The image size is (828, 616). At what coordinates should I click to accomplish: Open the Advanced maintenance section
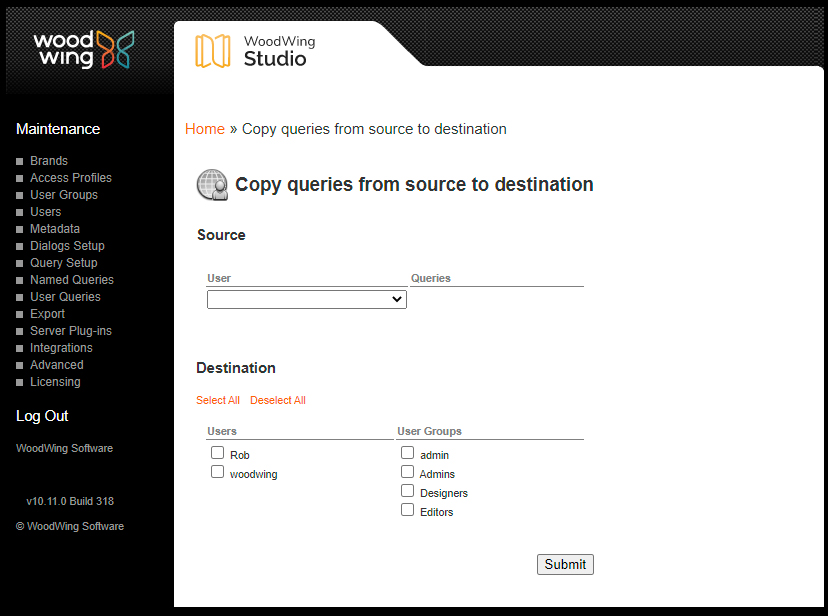[x=57, y=365]
